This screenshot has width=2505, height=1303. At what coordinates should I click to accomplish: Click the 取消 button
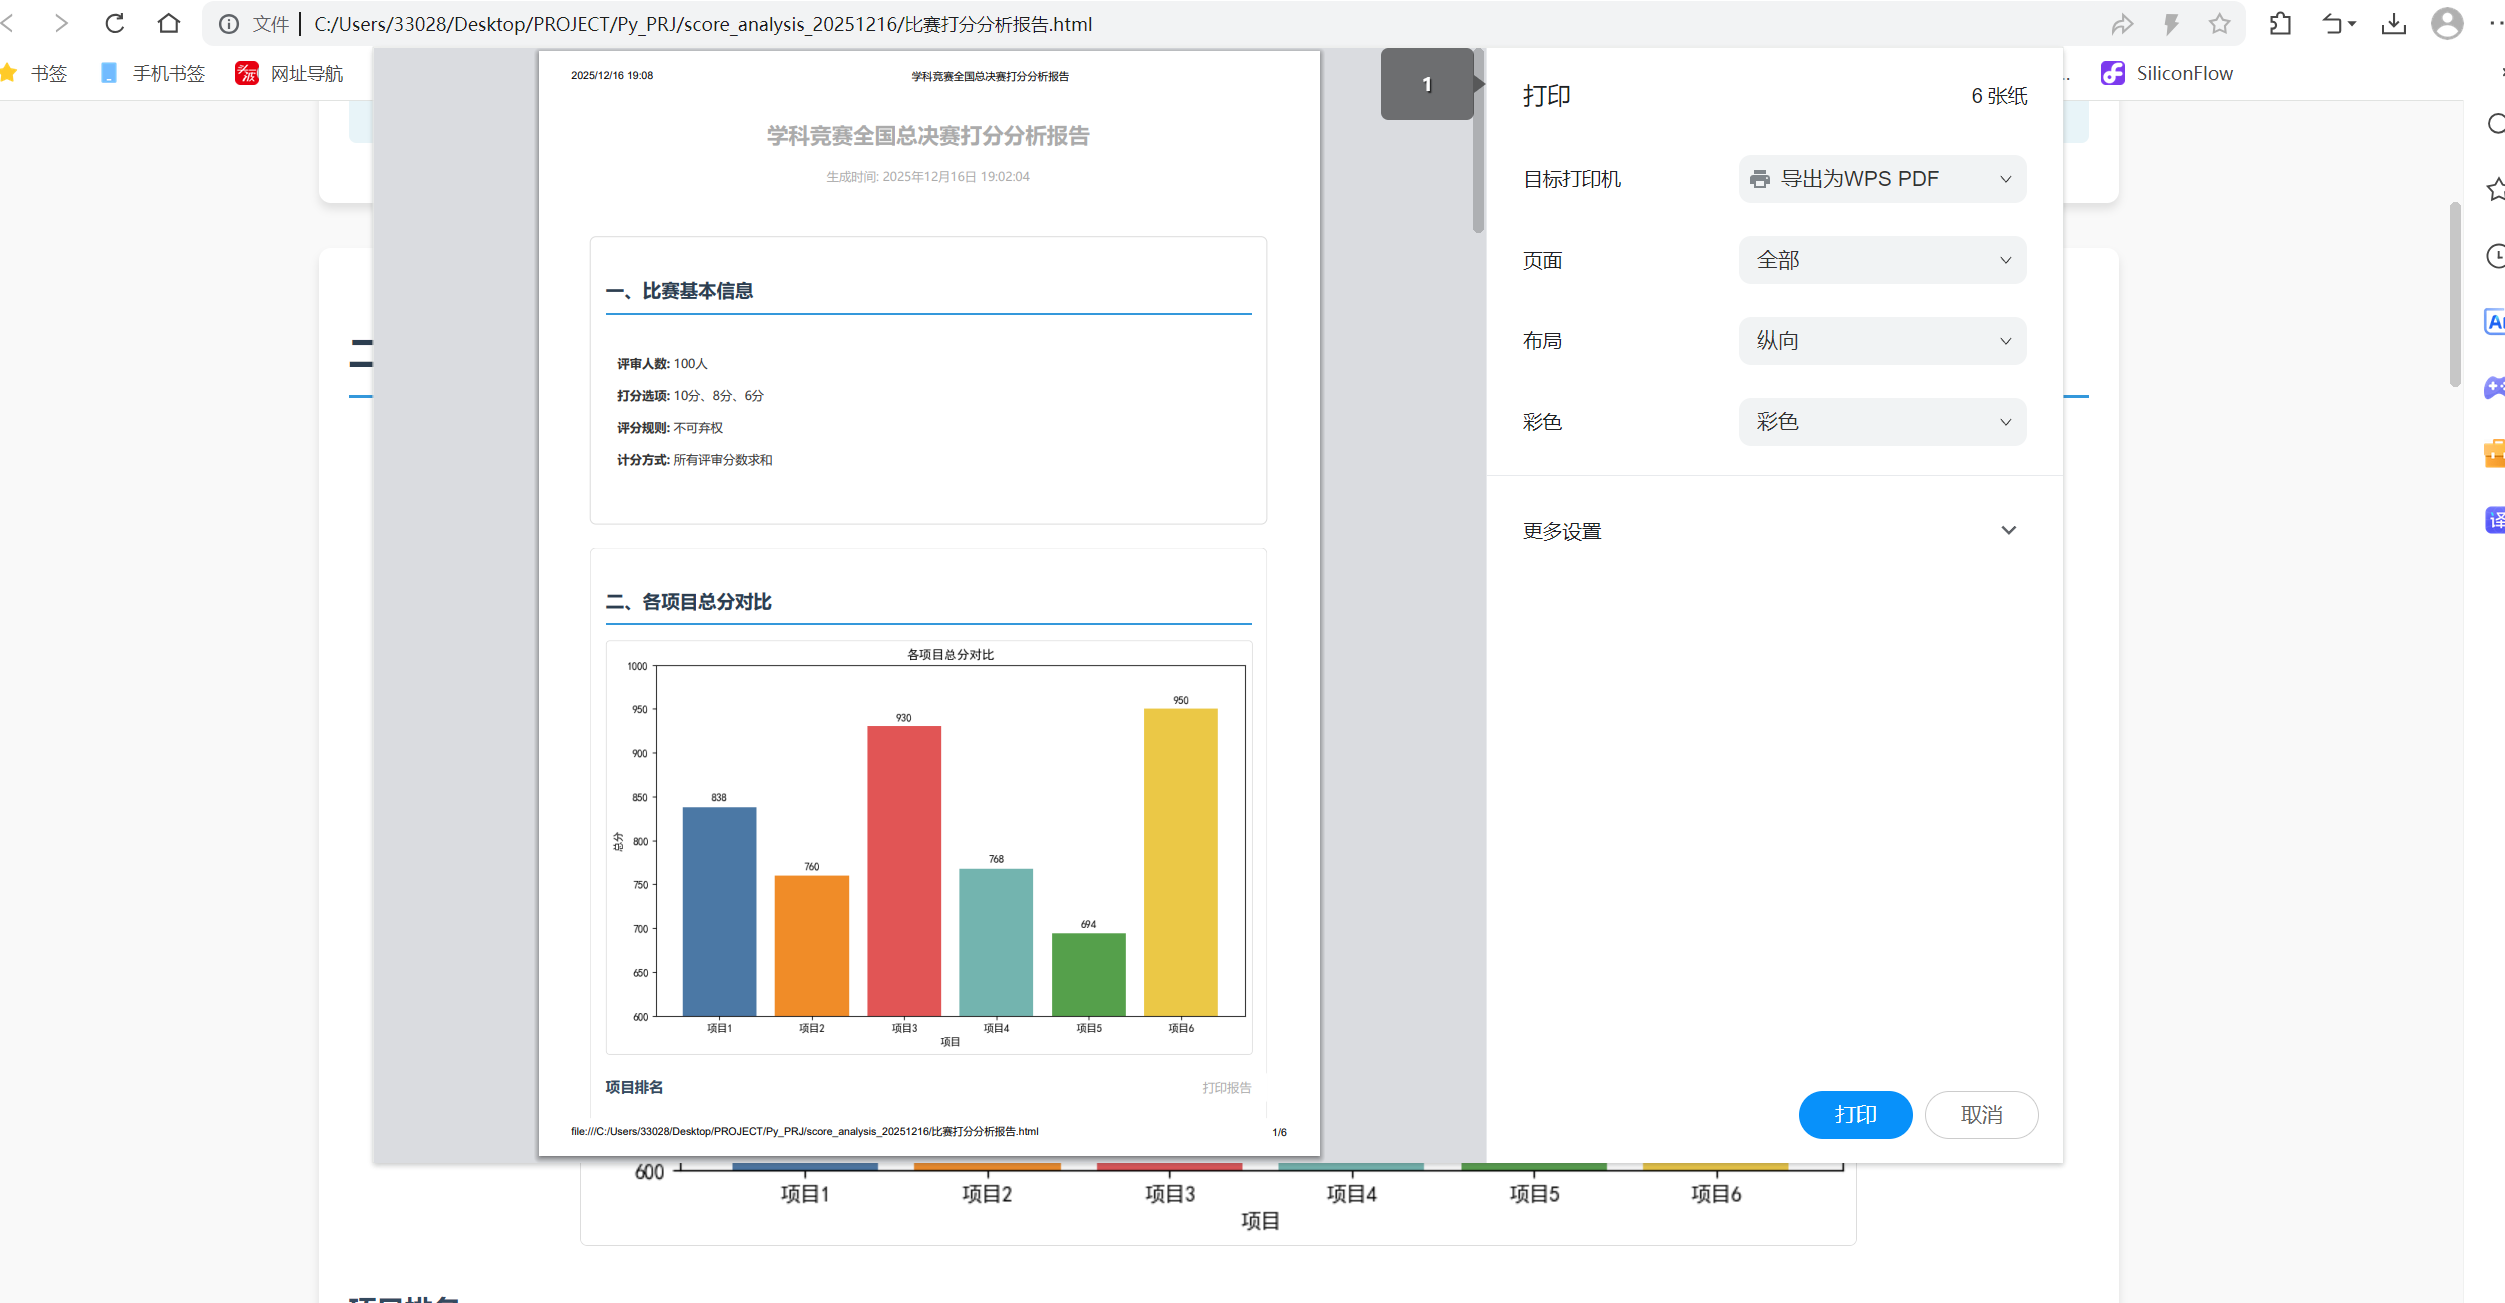click(x=1980, y=1114)
